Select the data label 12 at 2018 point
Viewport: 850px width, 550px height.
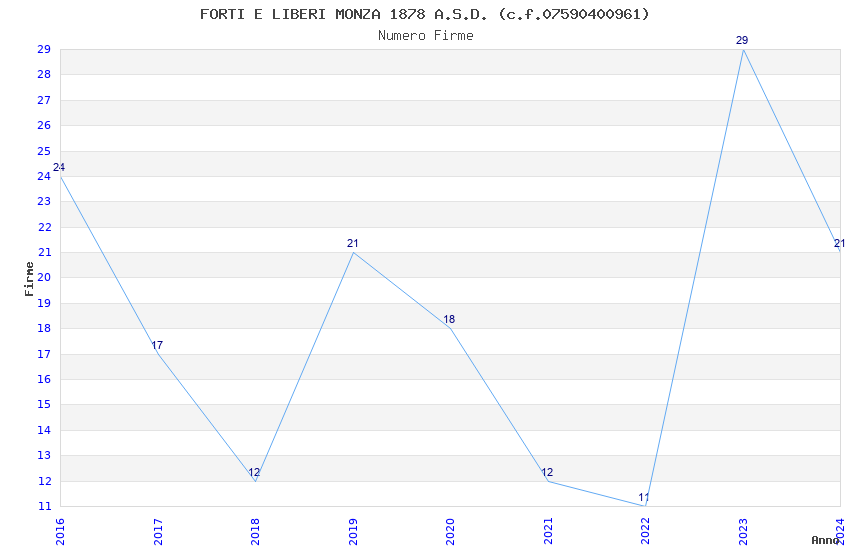pyautogui.click(x=254, y=473)
